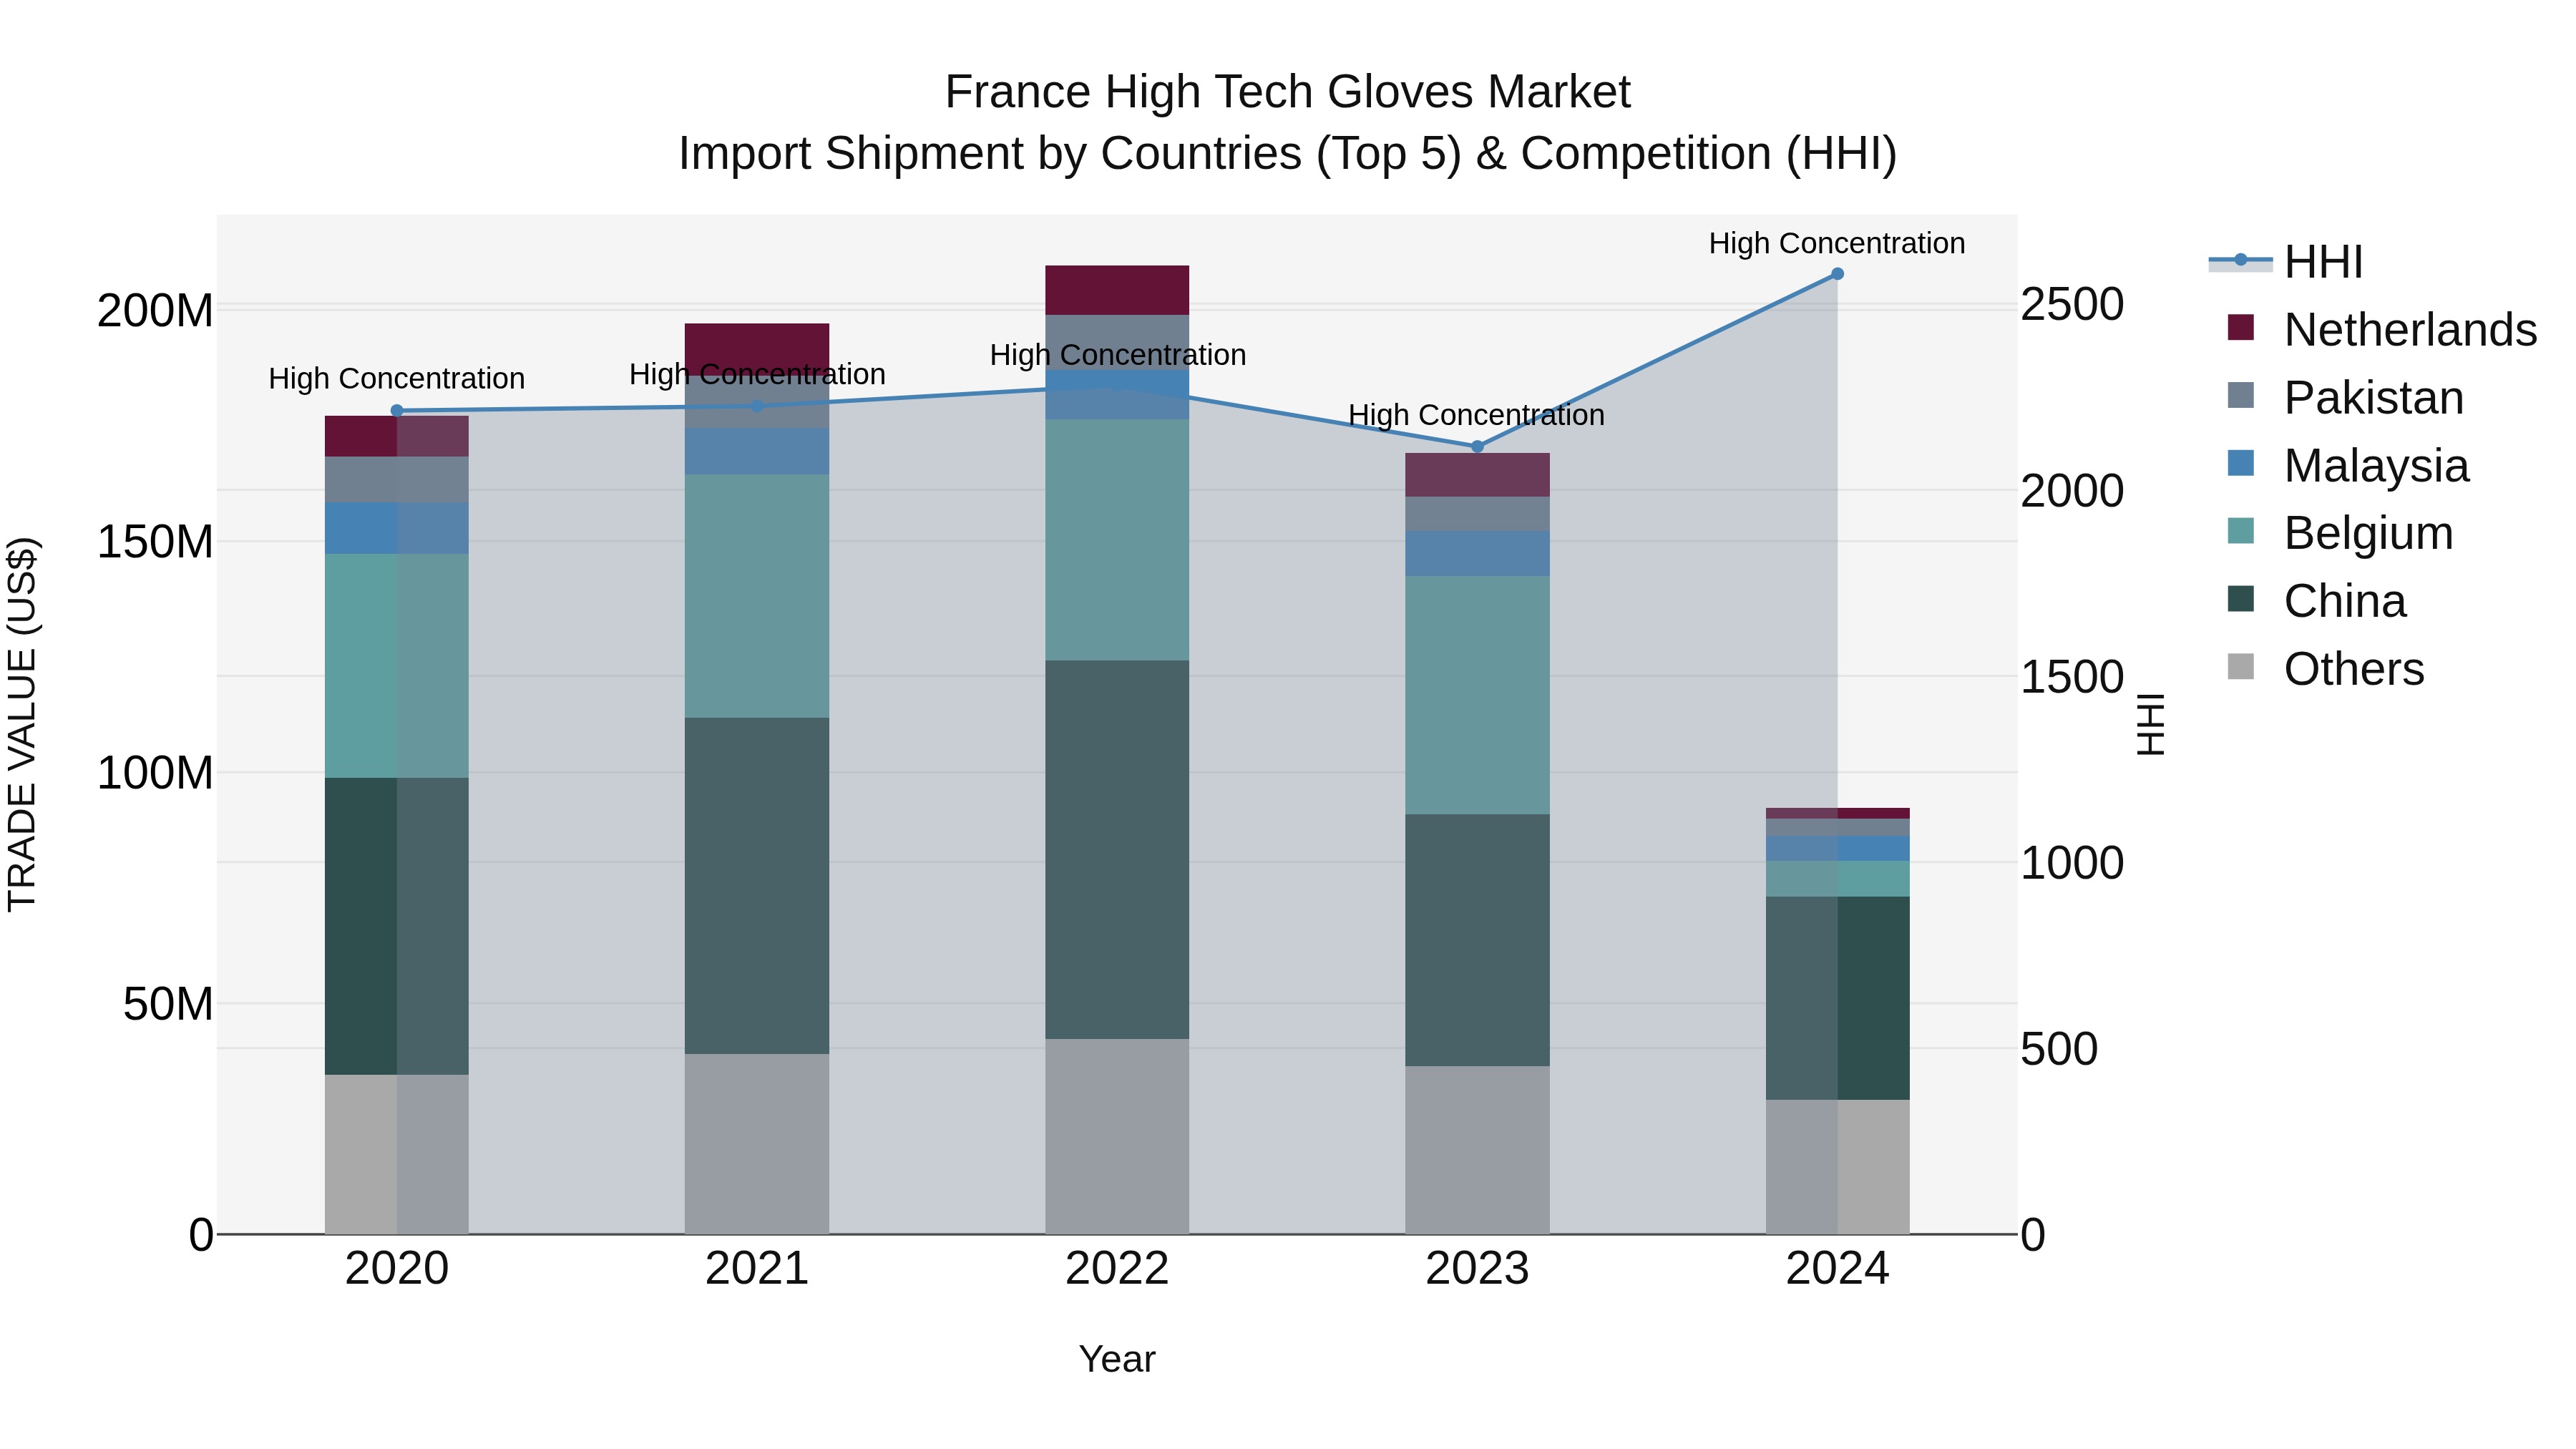Toggle the HHI line legend entry

click(x=2286, y=262)
